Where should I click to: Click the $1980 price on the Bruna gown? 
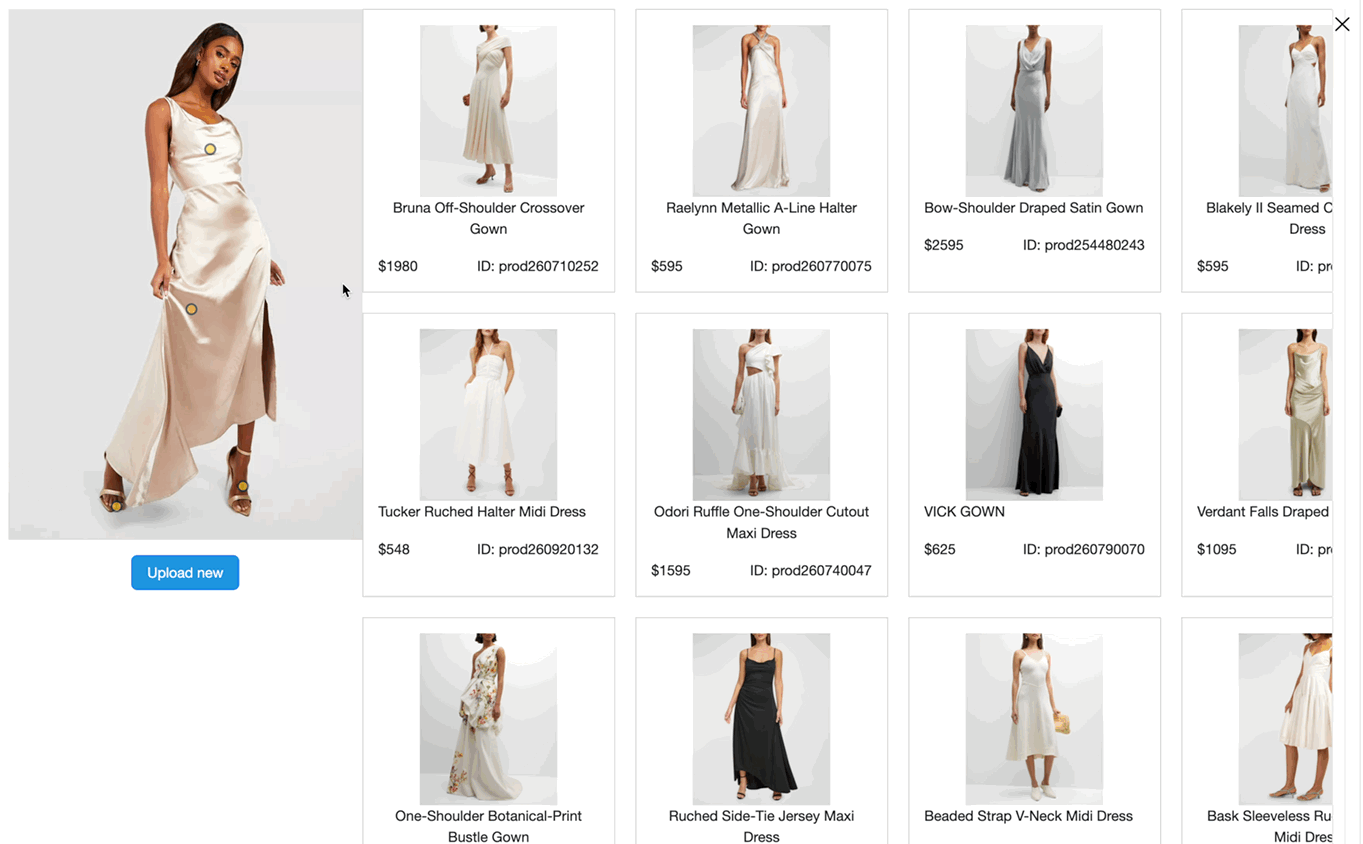click(x=398, y=266)
